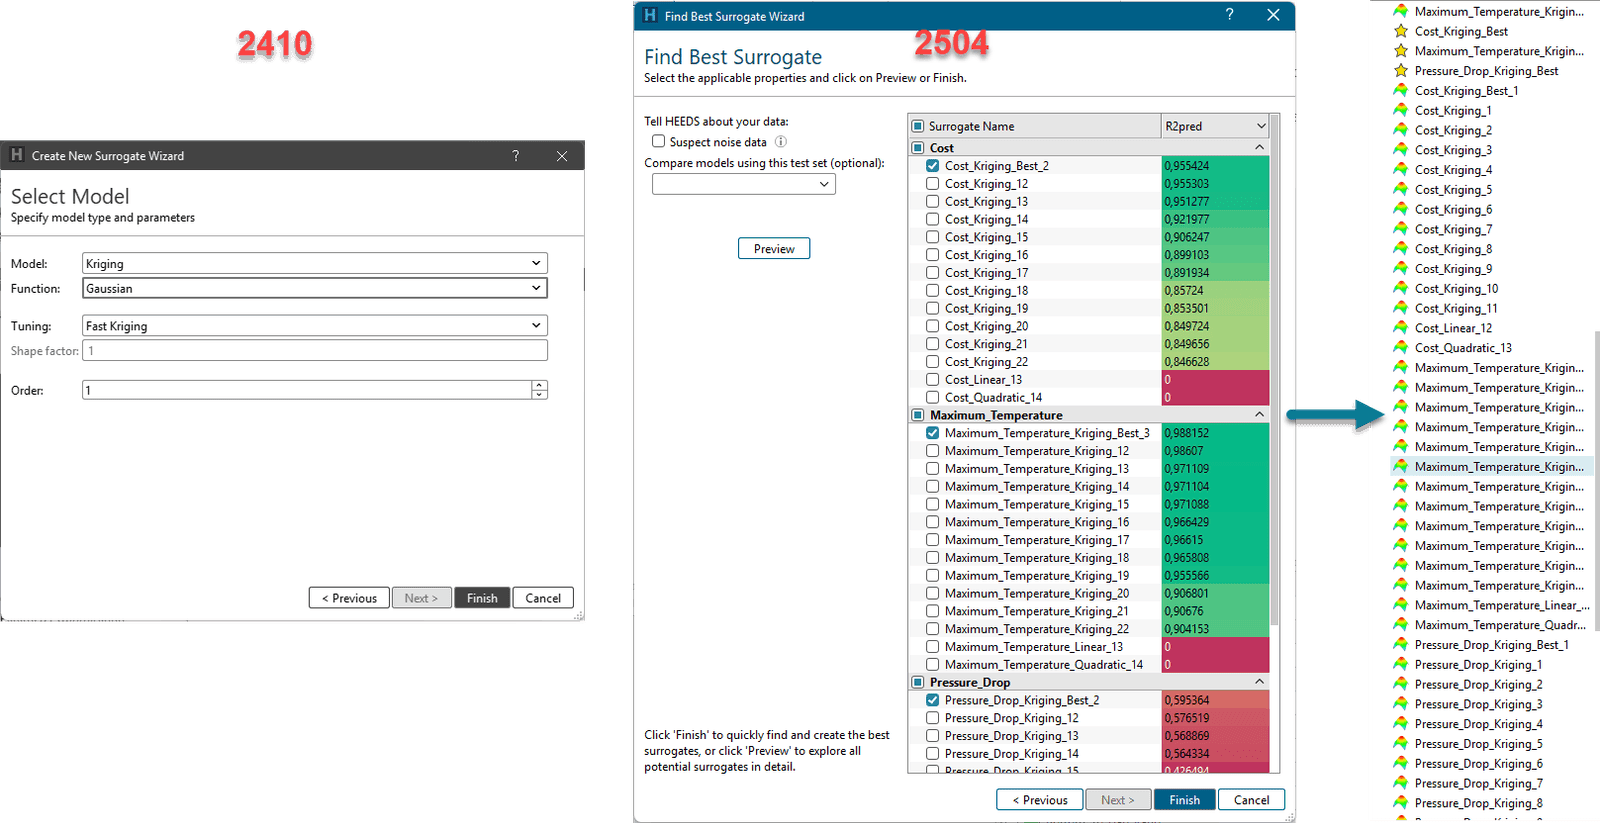
Task: Click the surrogate icon of Cost_Kriging_8
Action: tap(1401, 249)
